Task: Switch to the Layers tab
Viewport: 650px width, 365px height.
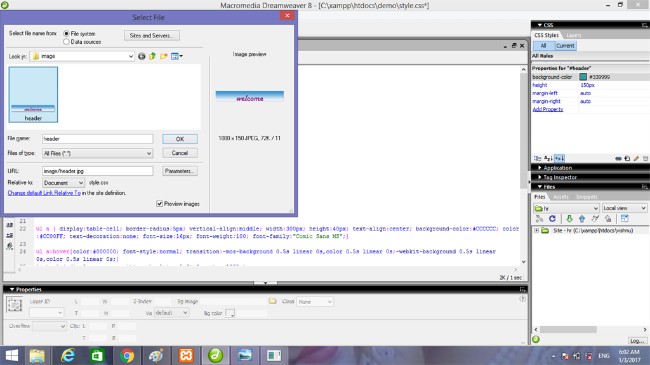Action: pyautogui.click(x=574, y=35)
